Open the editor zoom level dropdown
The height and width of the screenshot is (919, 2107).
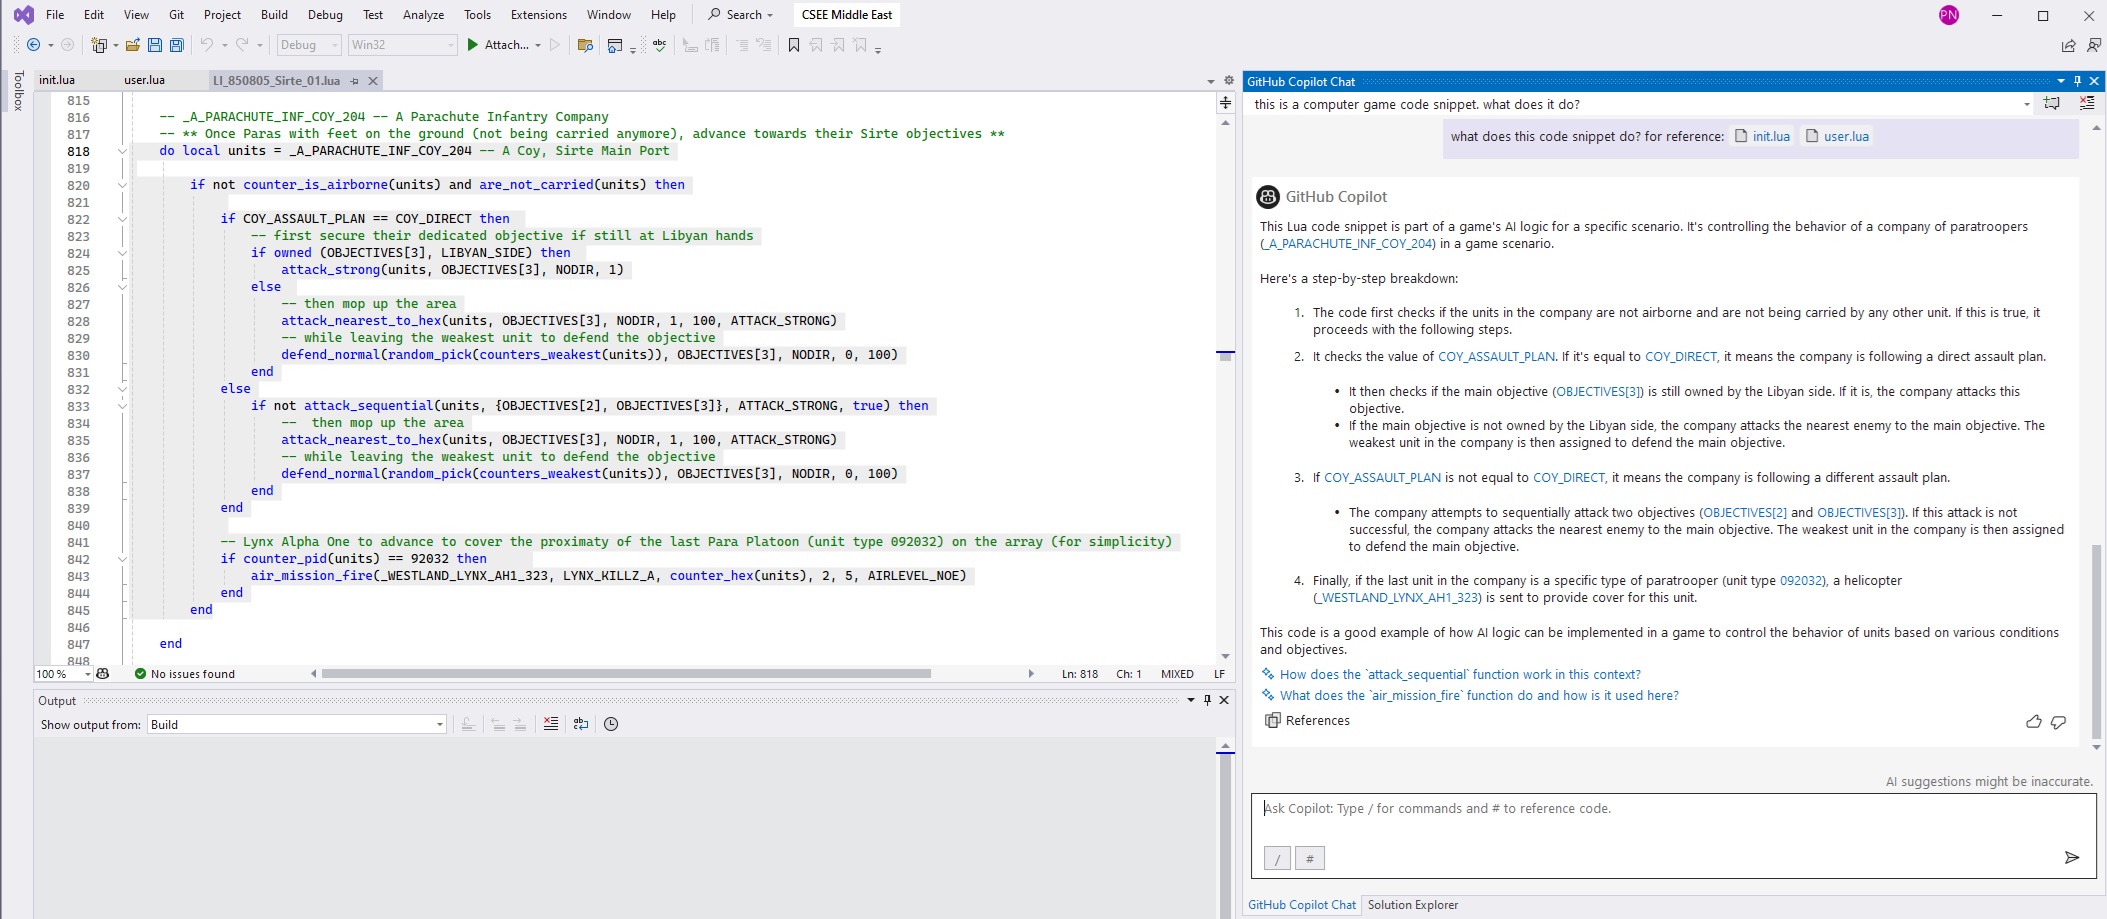coord(88,674)
